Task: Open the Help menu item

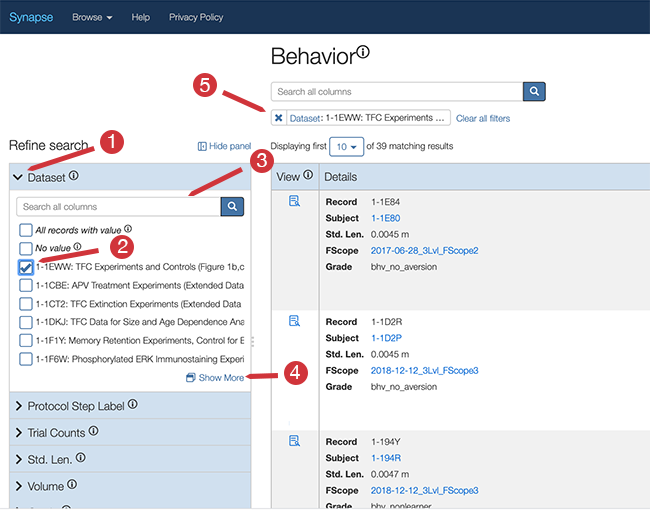Action: pos(141,17)
